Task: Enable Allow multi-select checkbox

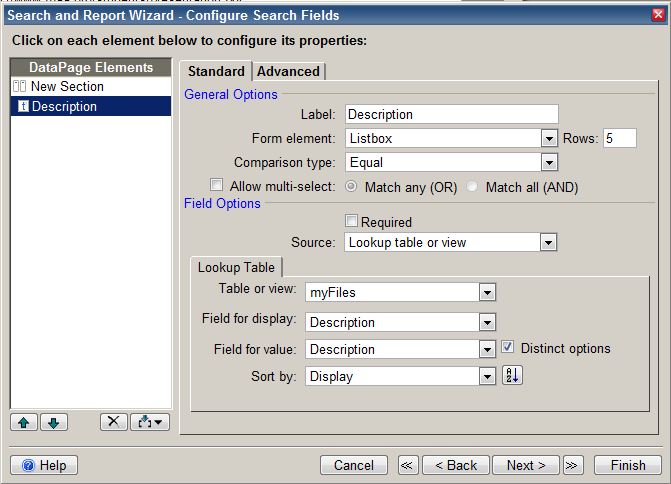Action: (217, 185)
